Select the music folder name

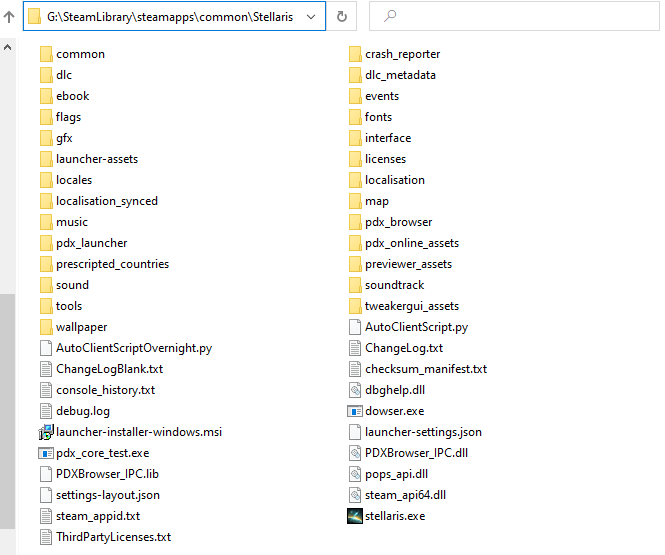coord(72,222)
